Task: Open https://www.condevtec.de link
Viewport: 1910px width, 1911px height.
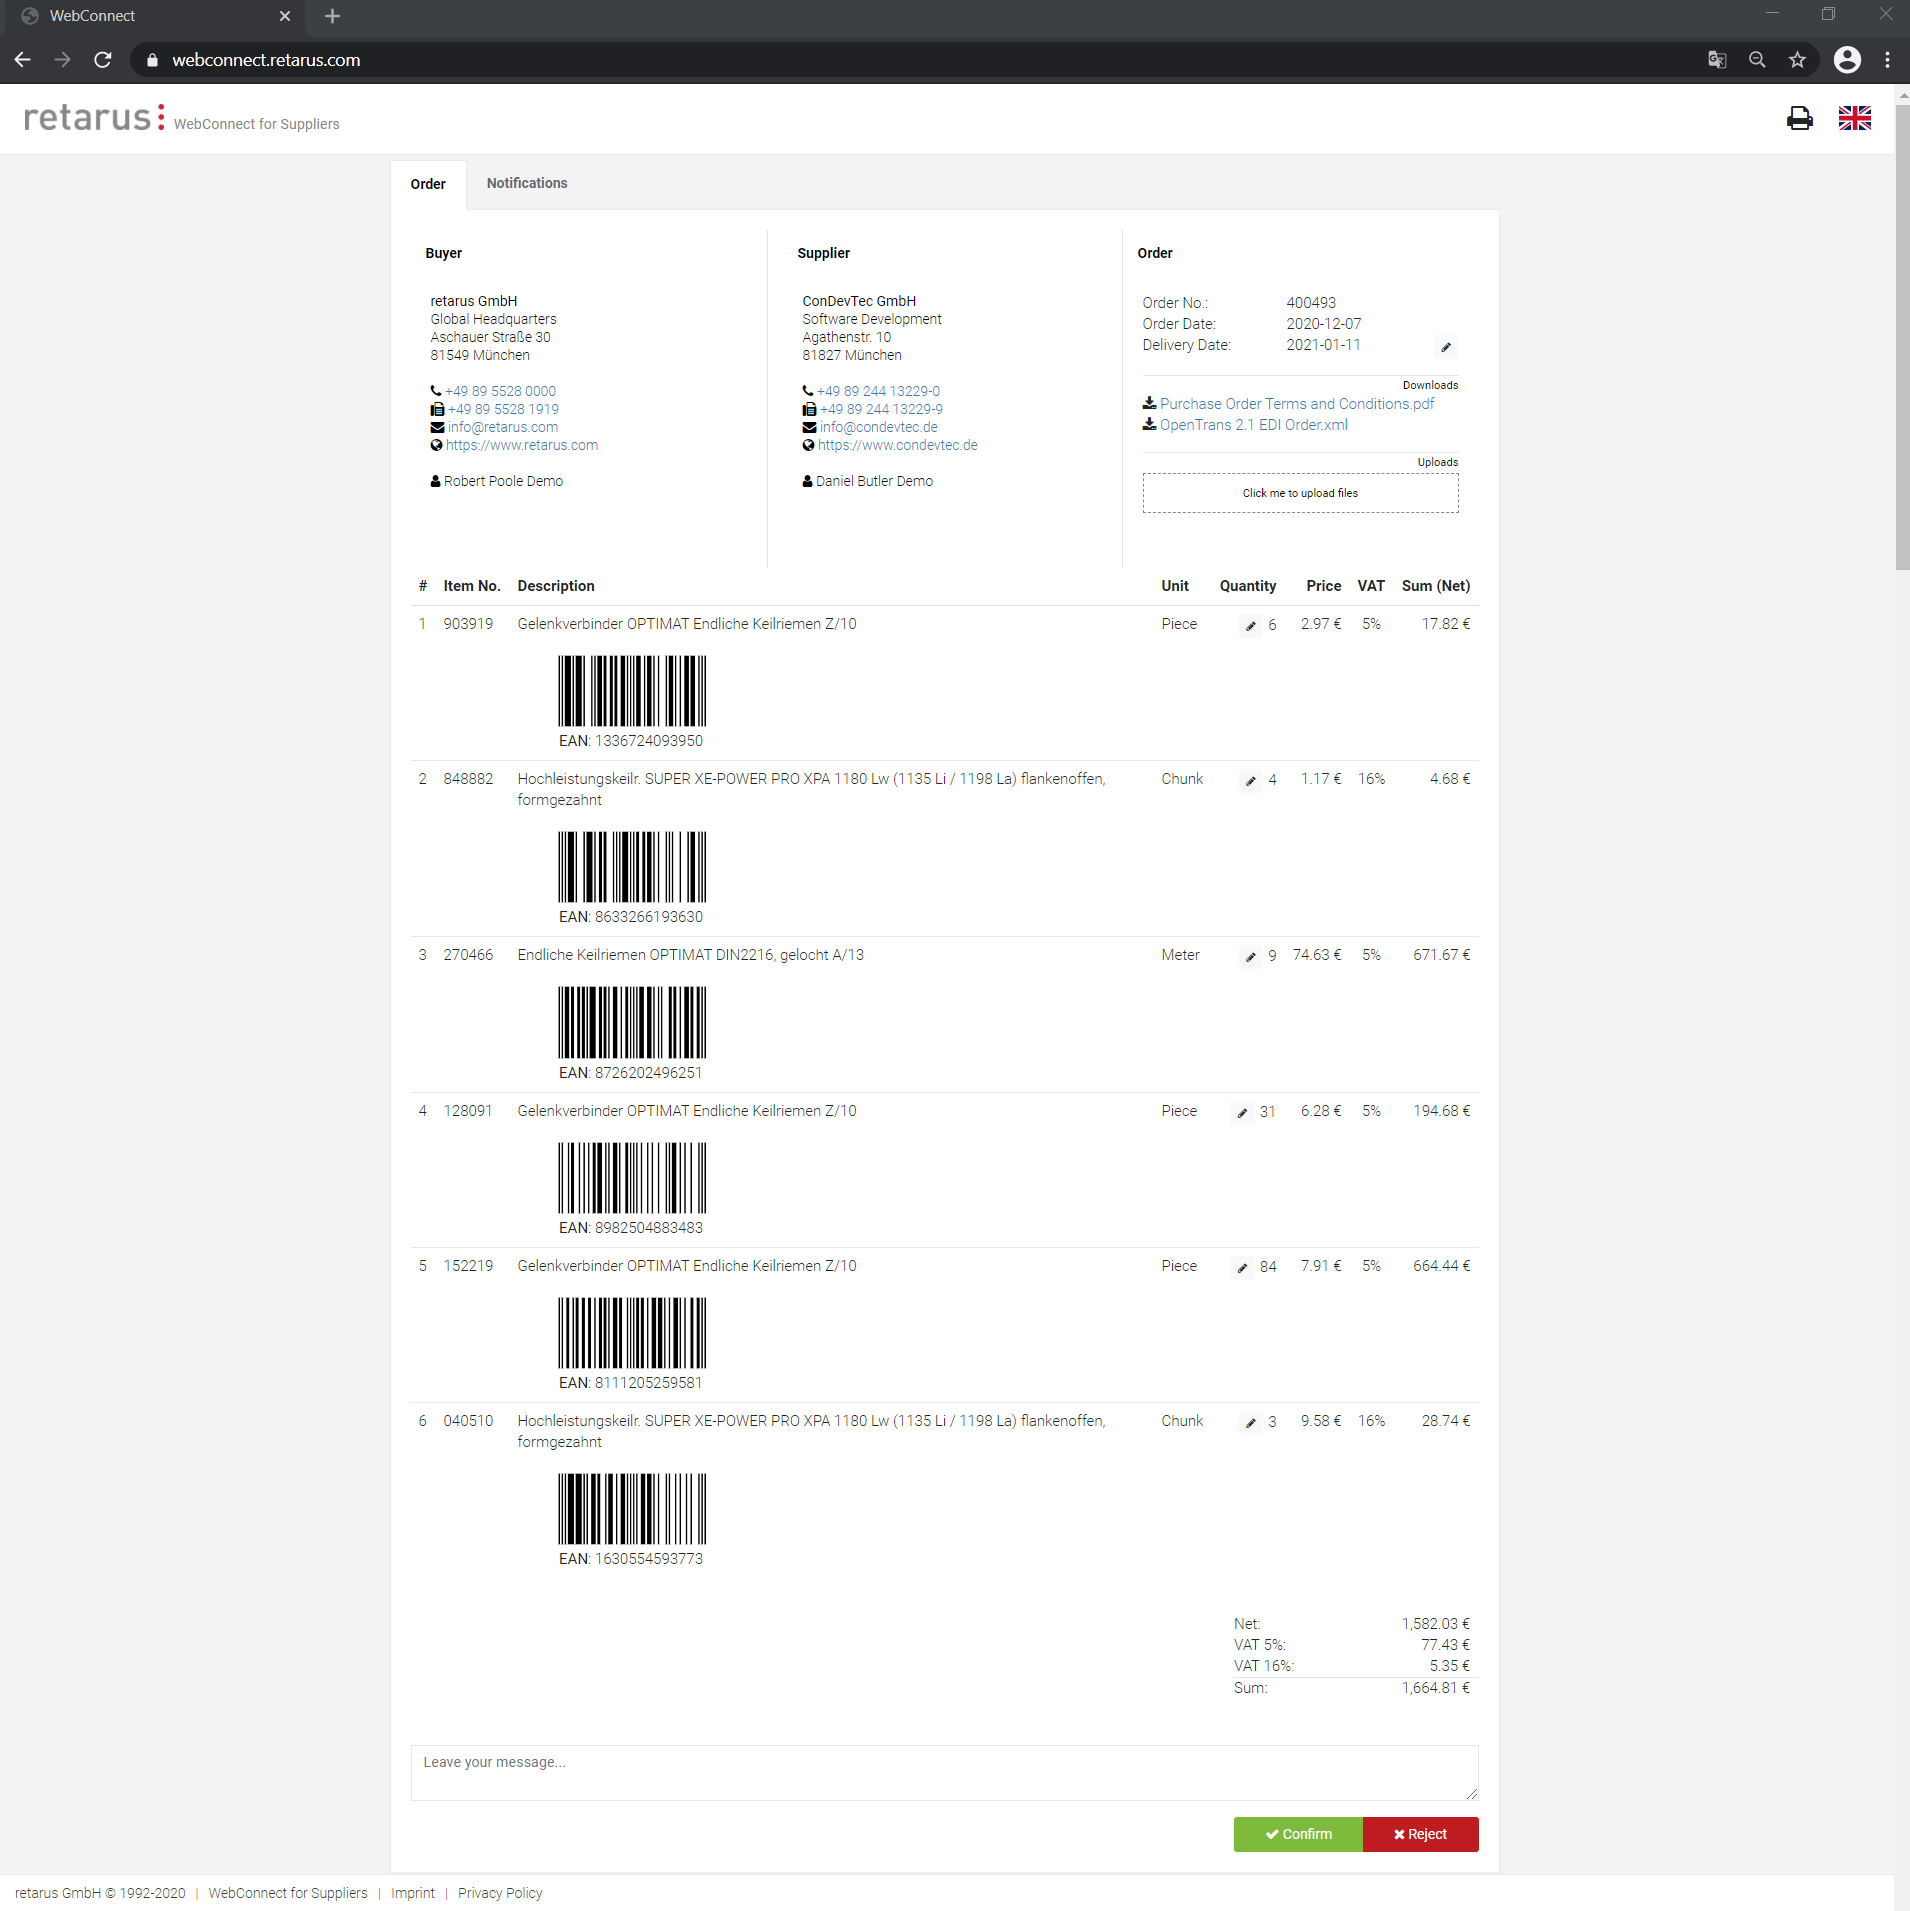Action: click(x=898, y=445)
